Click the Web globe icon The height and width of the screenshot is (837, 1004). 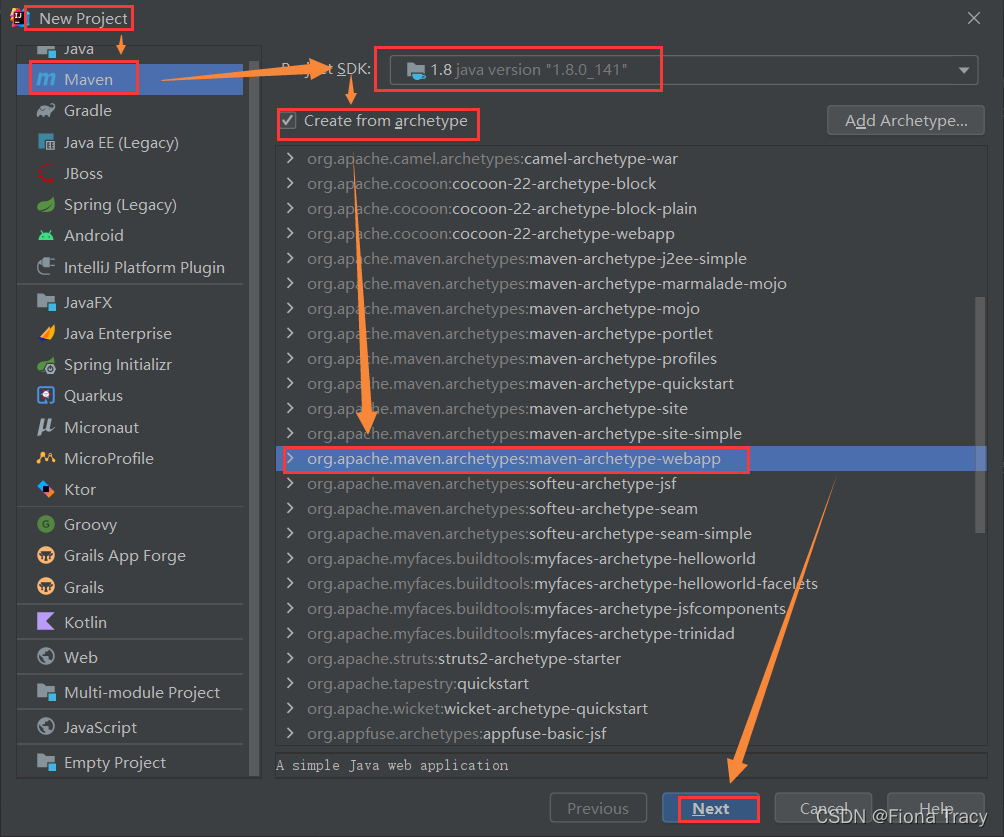click(46, 656)
